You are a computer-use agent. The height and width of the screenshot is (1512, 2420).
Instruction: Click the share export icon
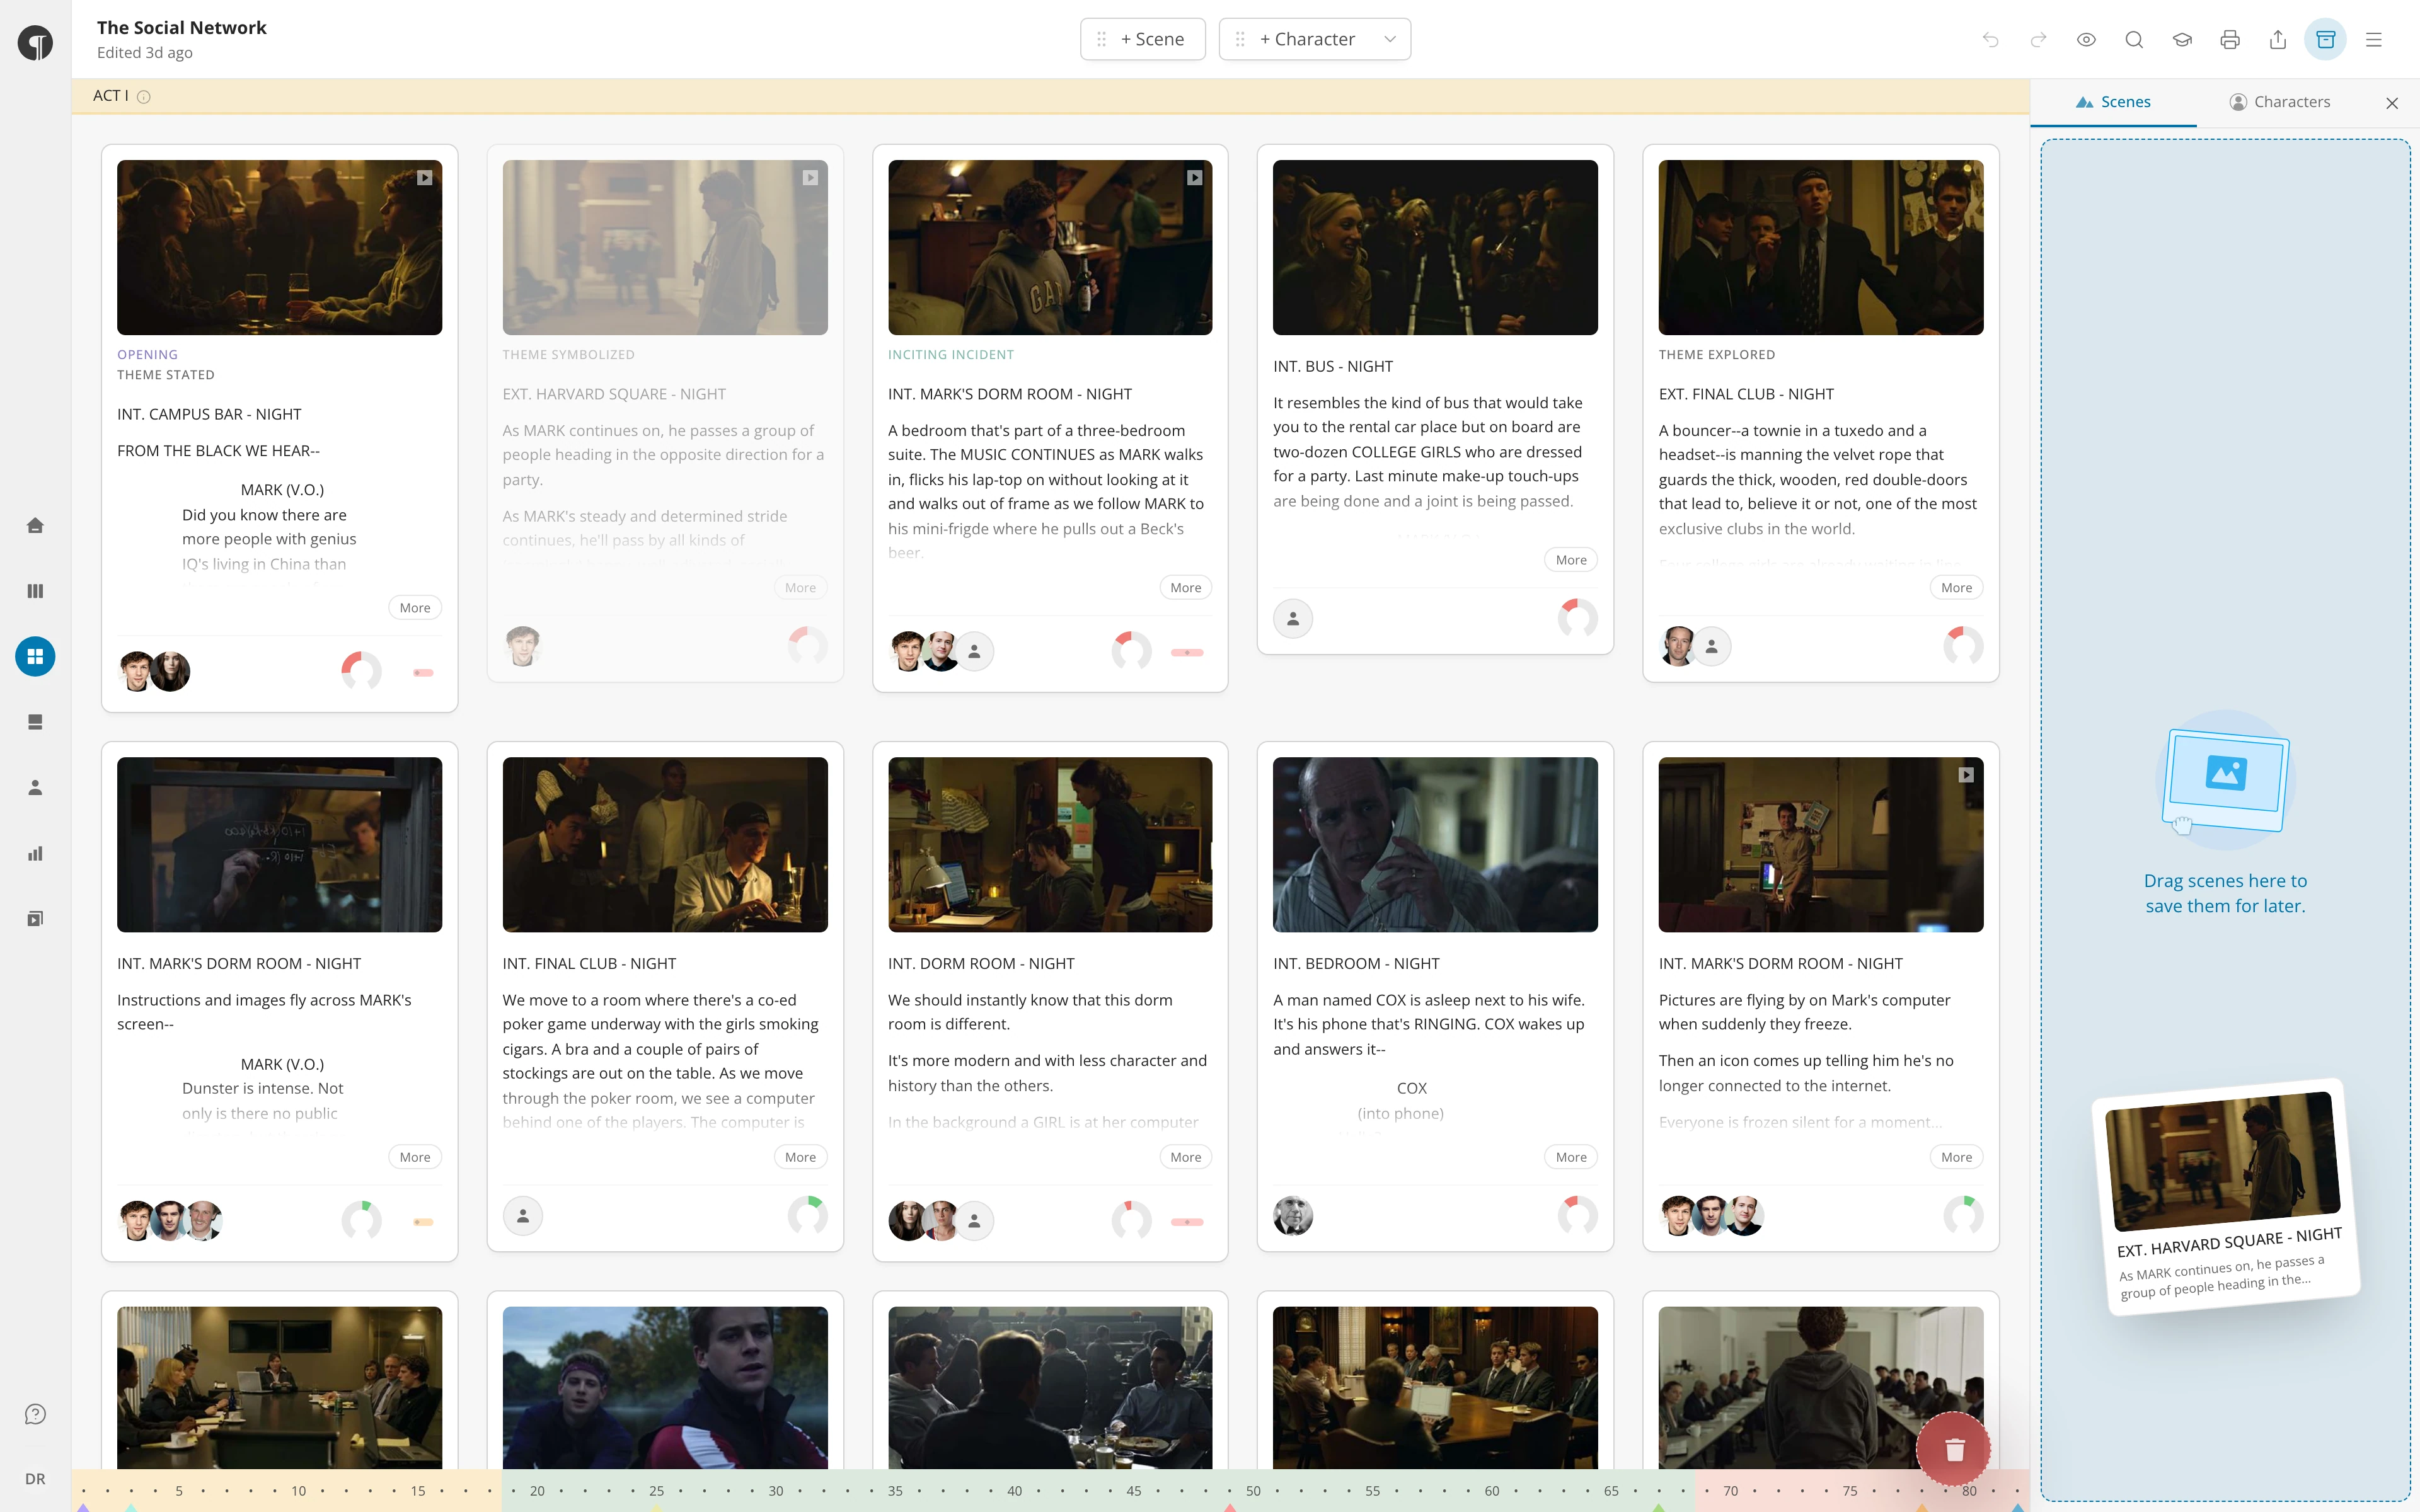(x=2278, y=40)
